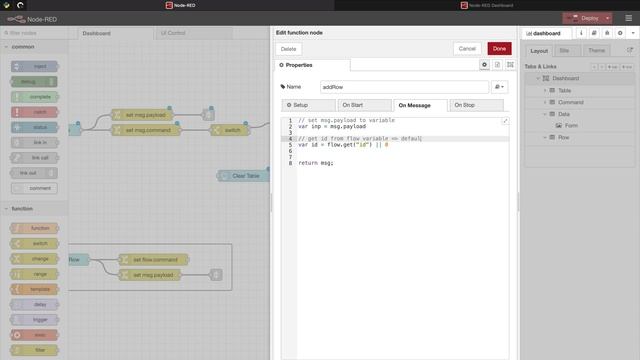The width and height of the screenshot is (640, 360).
Task: Open dashboard in new window icon
Action: 630,50
